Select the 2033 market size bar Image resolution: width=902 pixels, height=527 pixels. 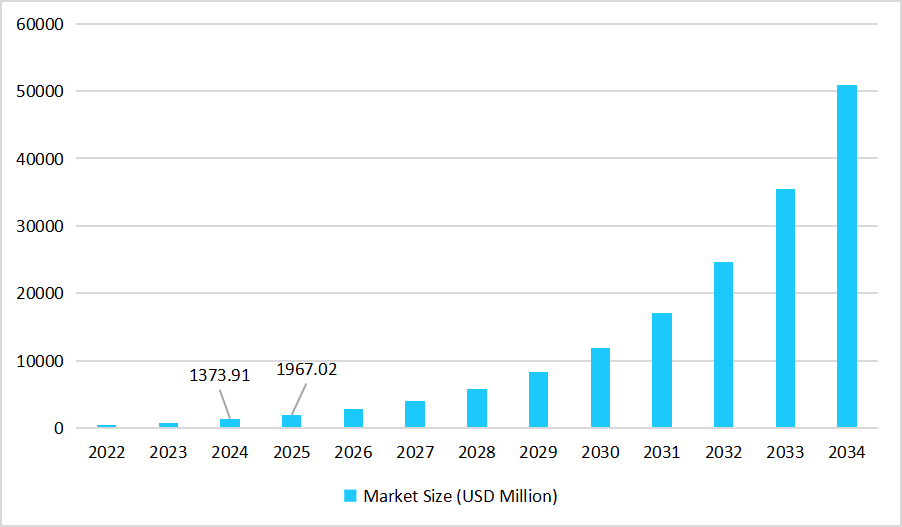click(785, 309)
